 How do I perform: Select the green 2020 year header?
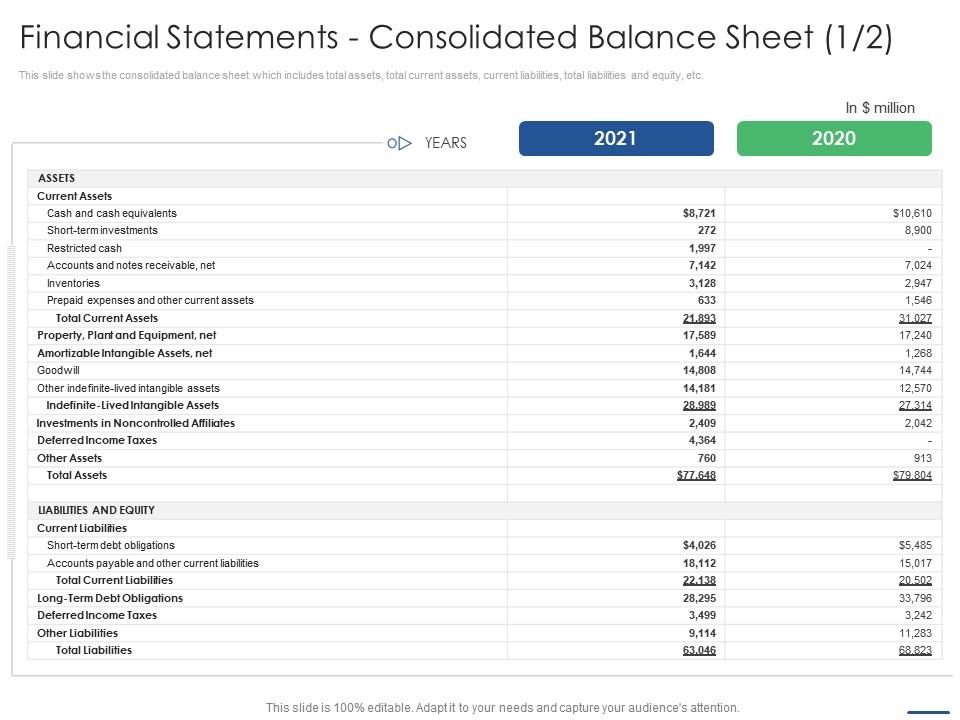point(835,138)
